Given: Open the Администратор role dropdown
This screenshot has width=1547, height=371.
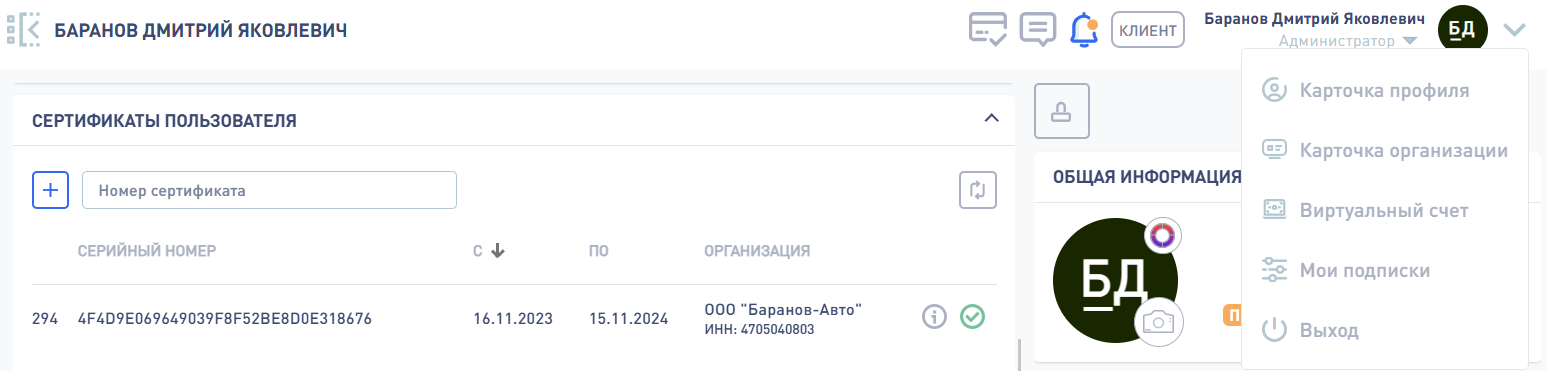Looking at the screenshot, I should pos(1347,41).
